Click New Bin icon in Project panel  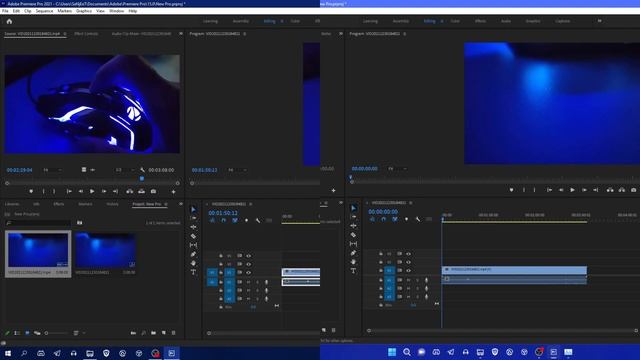153,333
